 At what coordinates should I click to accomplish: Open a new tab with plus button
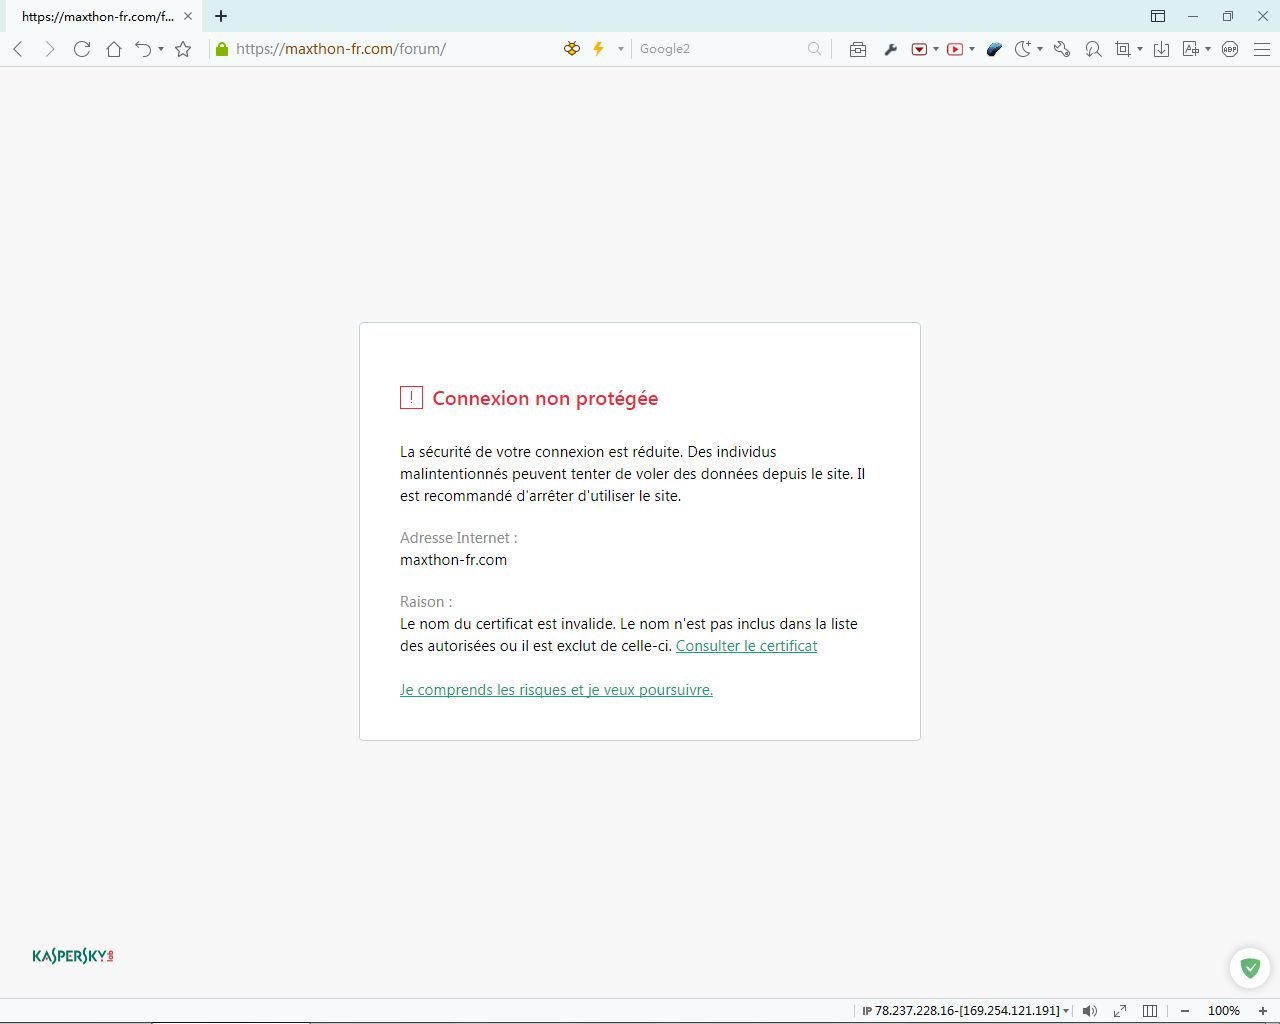coord(221,16)
